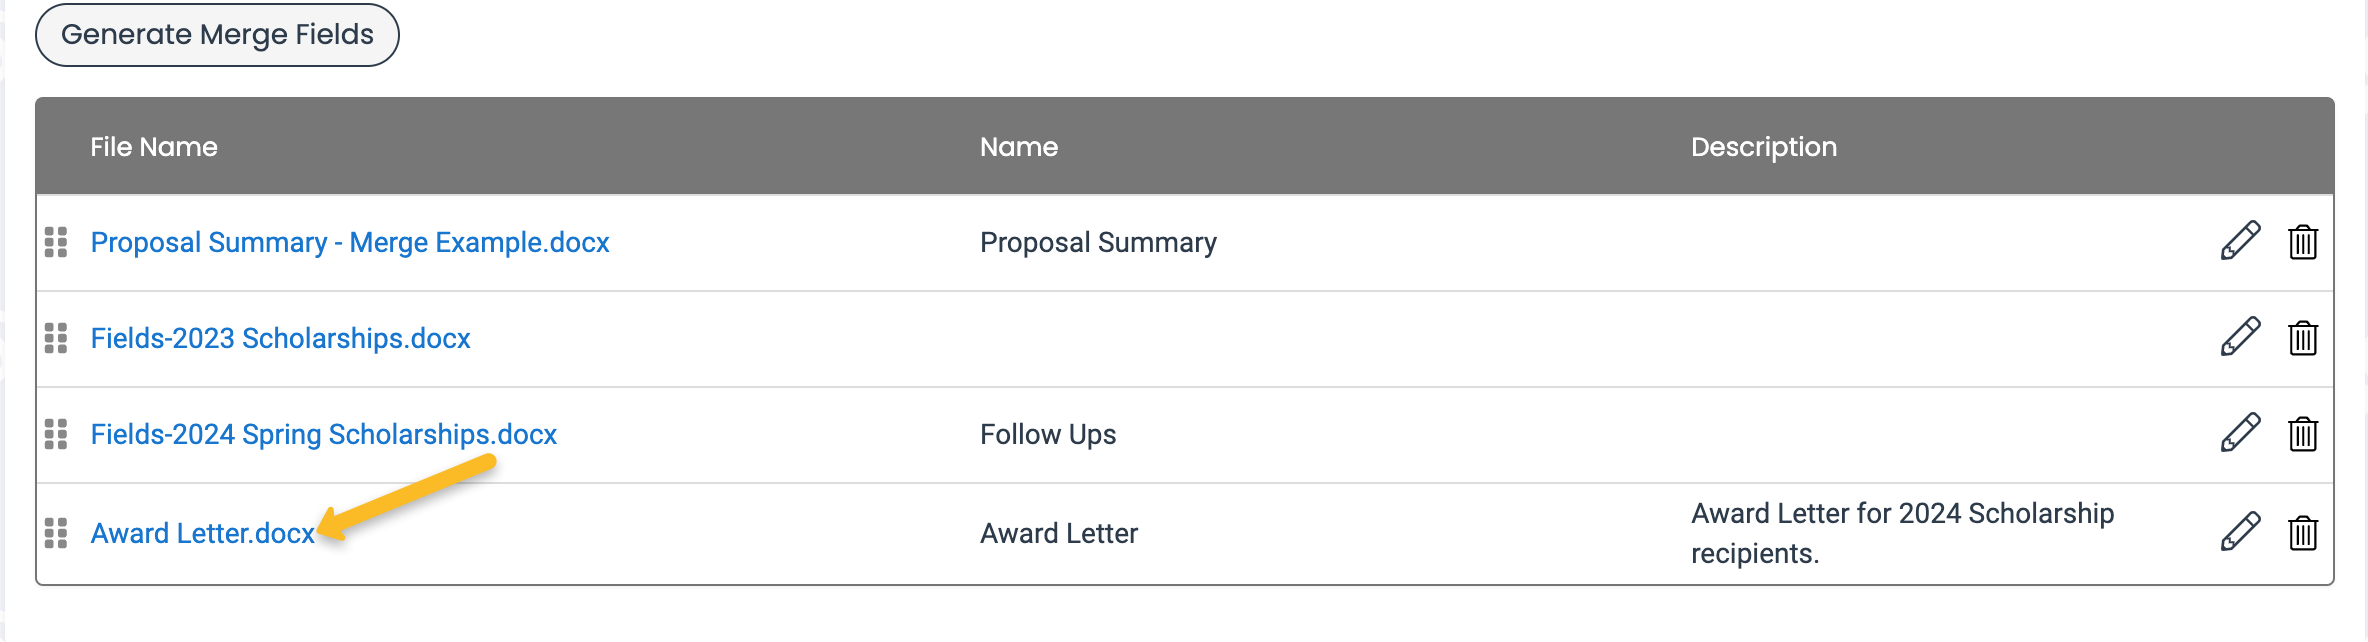Click pencil icon for Fields-2023 Scholarships.docx
Screen dimensions: 2368x642
2240,337
